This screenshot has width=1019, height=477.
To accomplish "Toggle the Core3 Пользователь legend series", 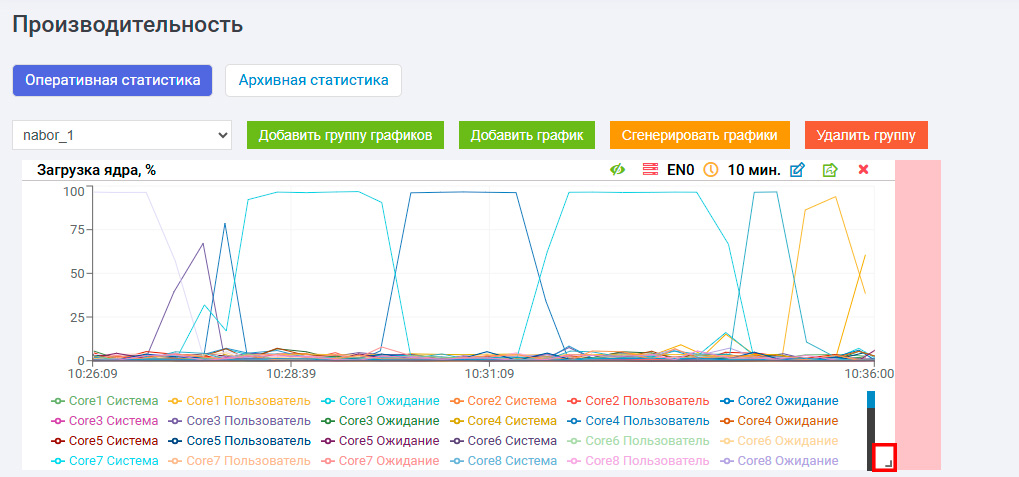I will pos(239,421).
